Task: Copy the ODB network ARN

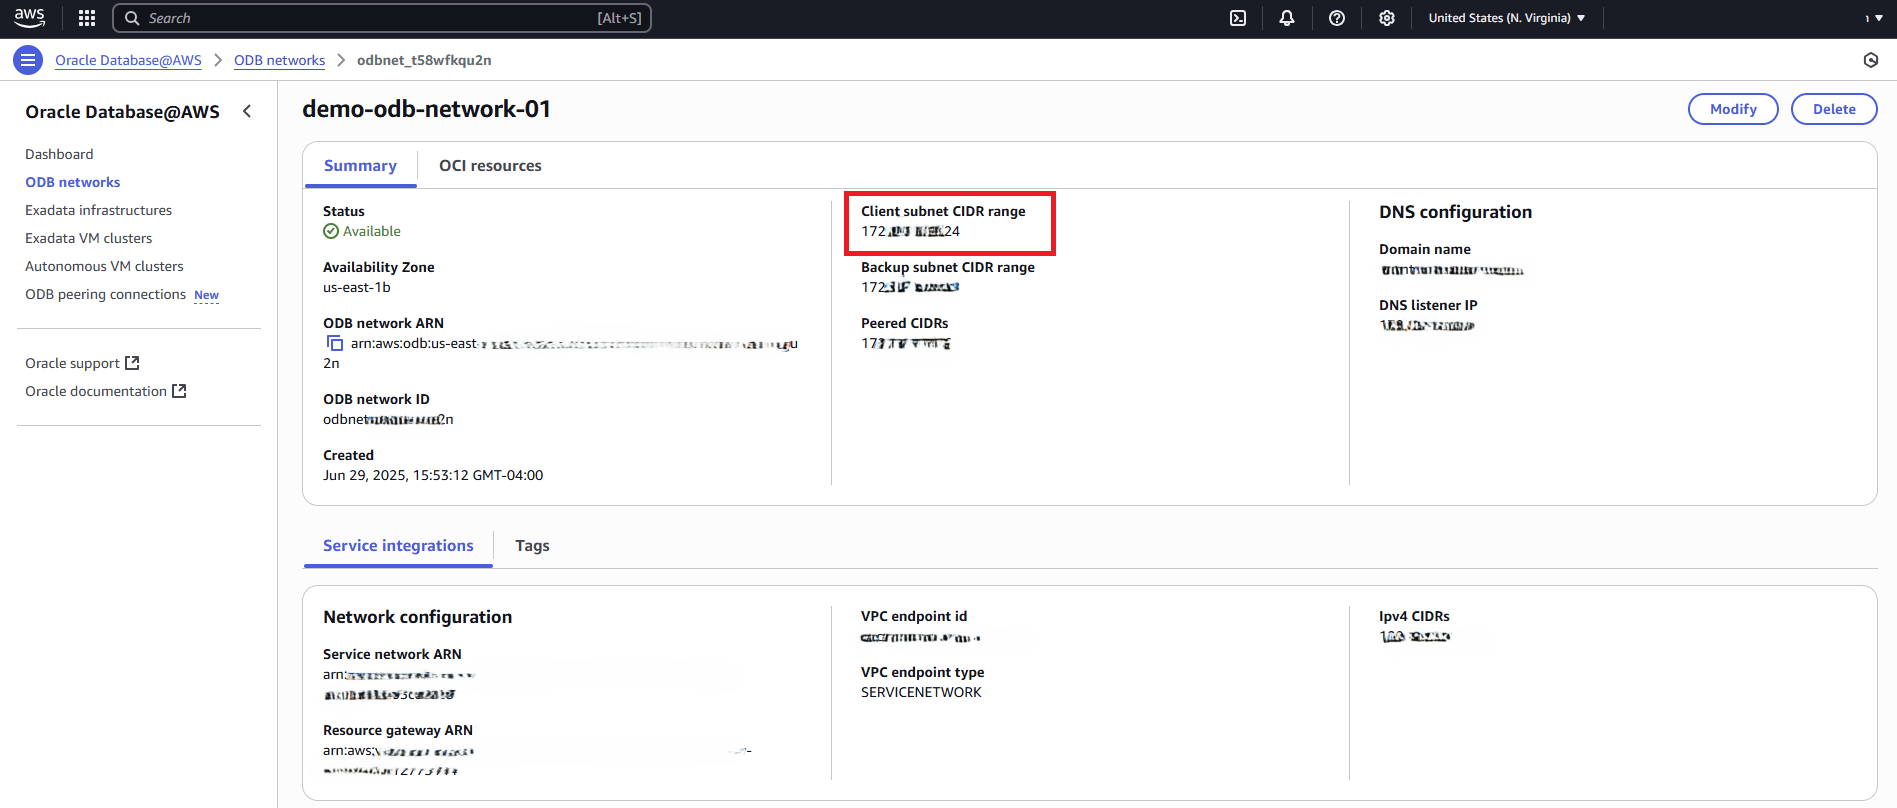Action: (335, 343)
